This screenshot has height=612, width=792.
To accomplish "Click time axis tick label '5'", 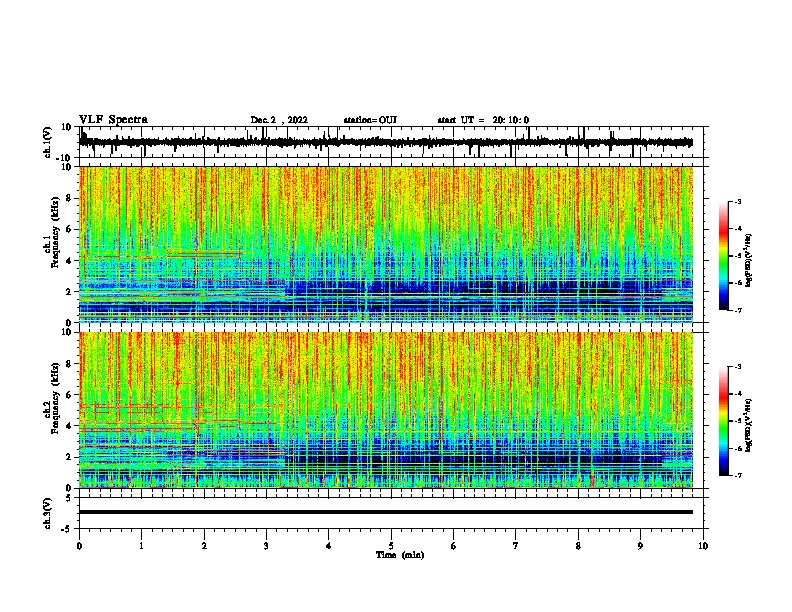I will pyautogui.click(x=391, y=546).
